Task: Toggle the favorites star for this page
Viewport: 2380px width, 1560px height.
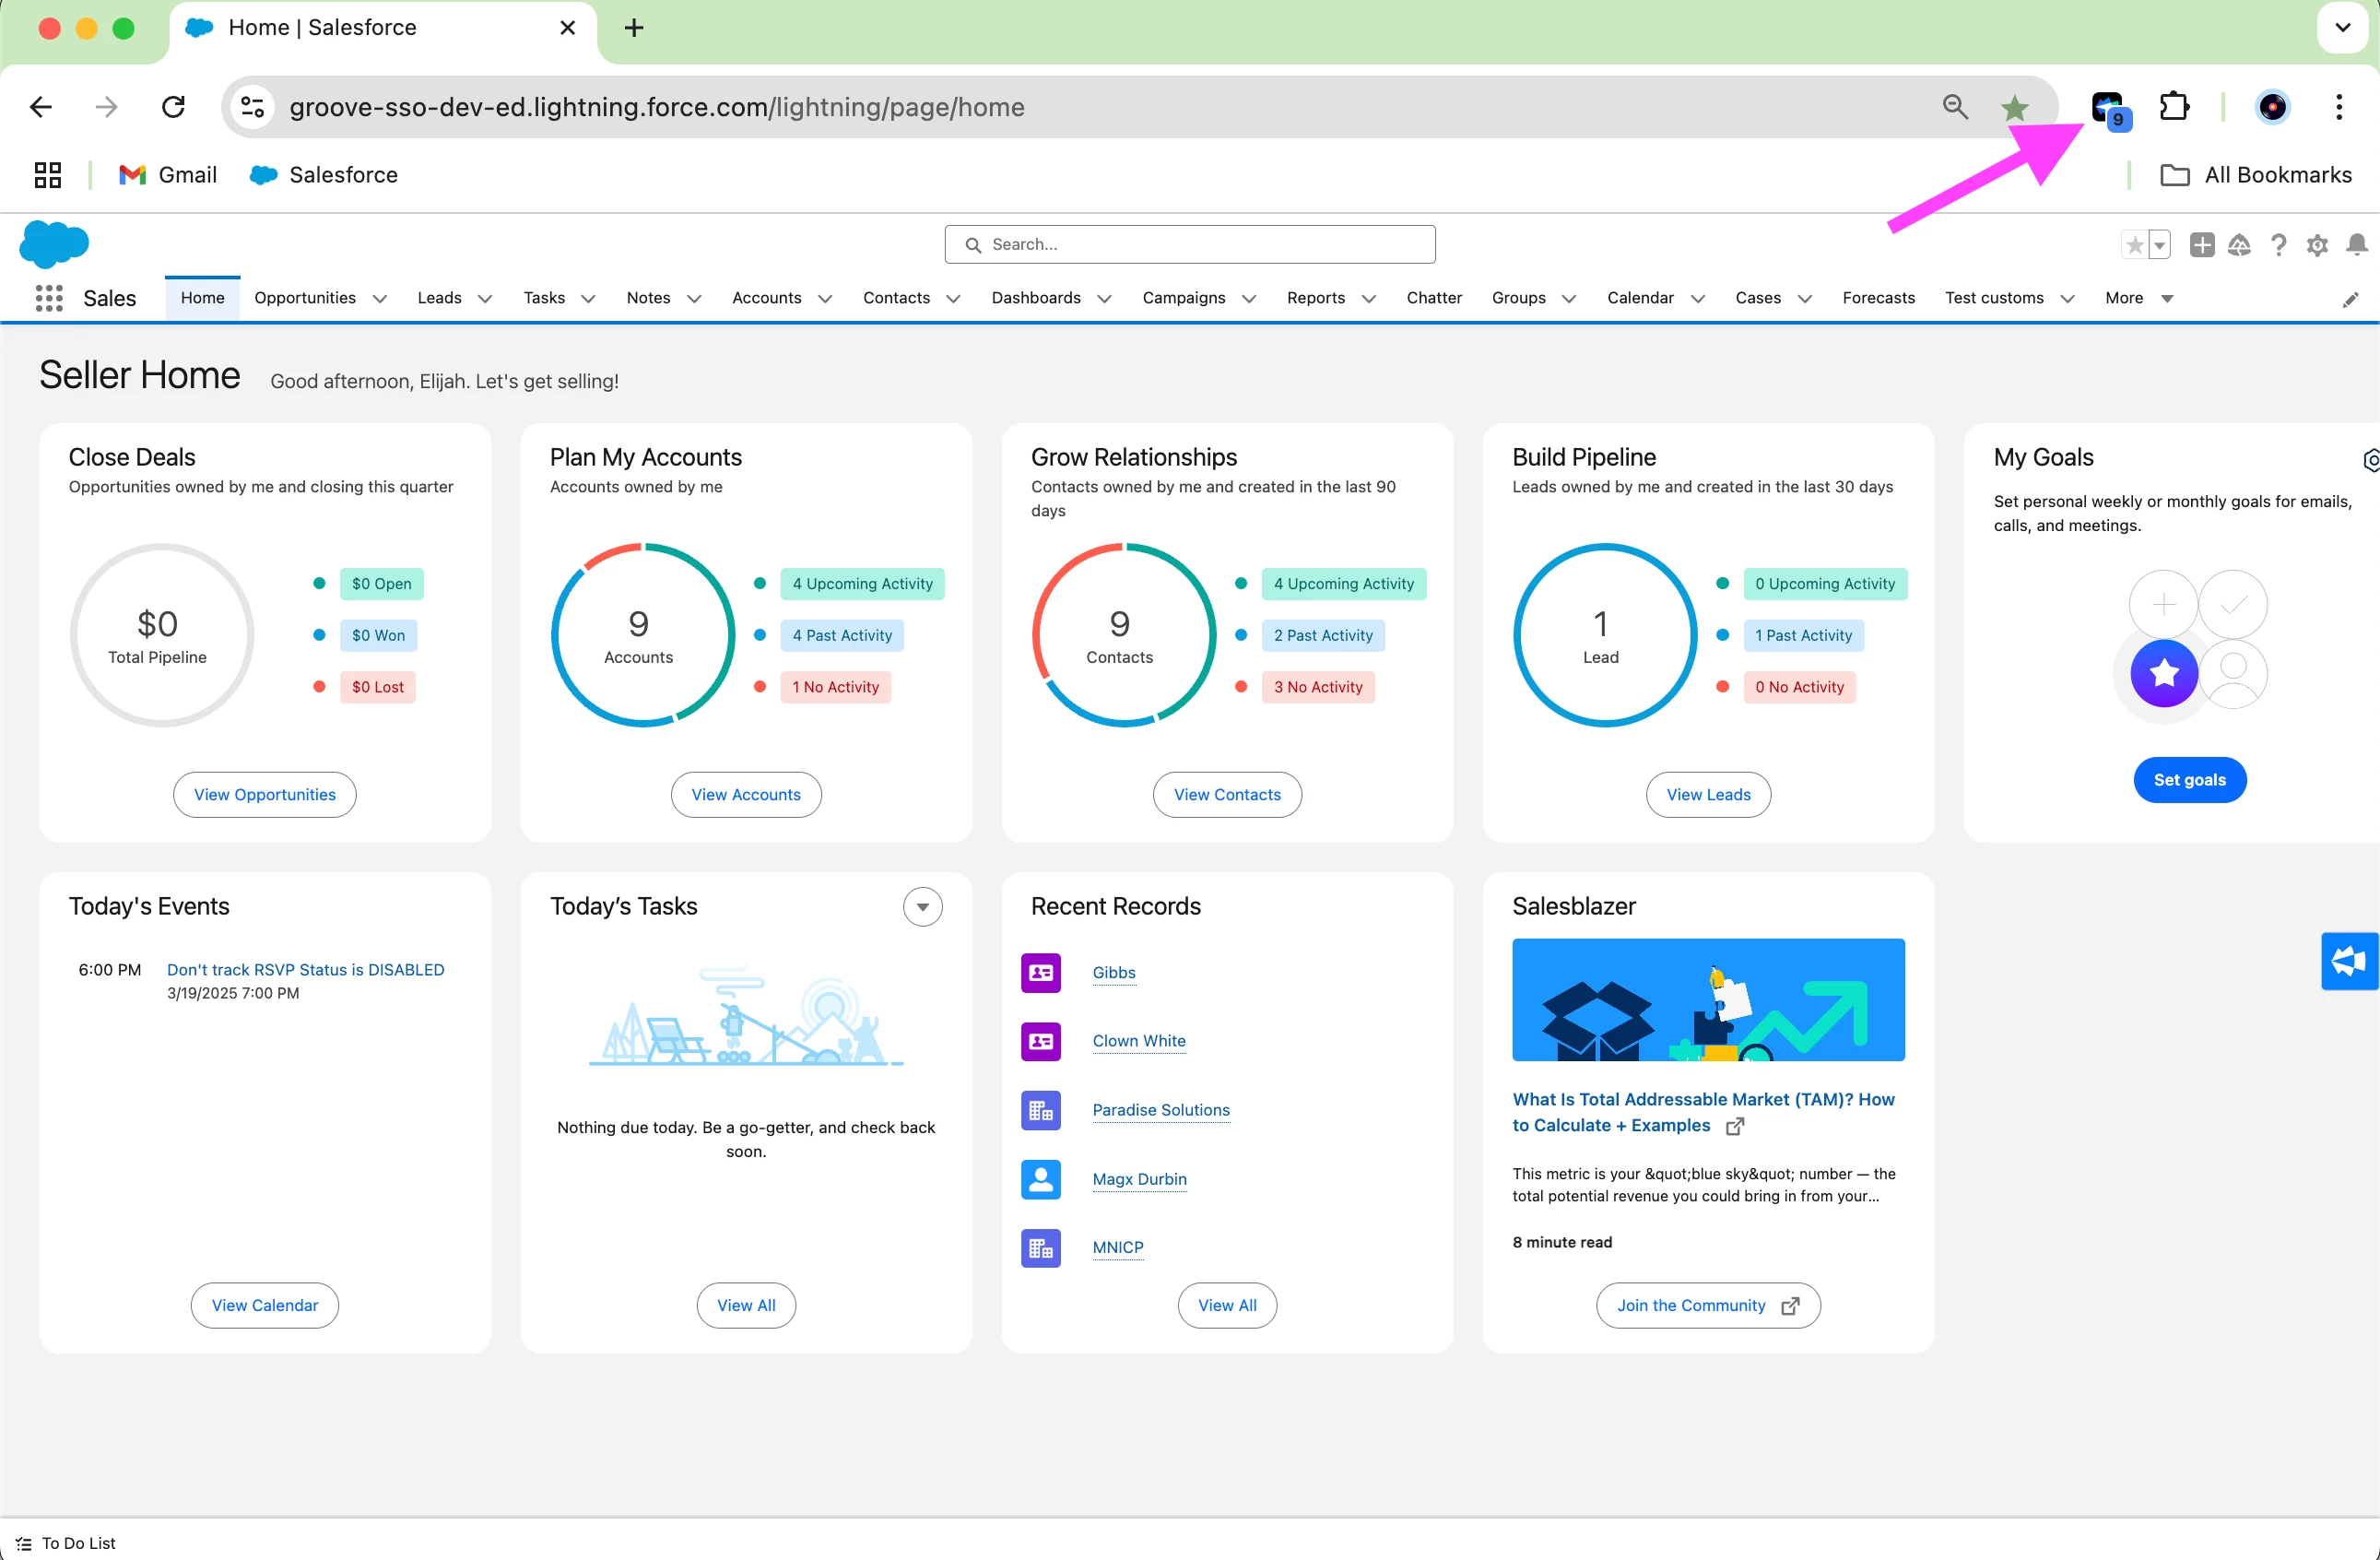Action: [2134, 245]
